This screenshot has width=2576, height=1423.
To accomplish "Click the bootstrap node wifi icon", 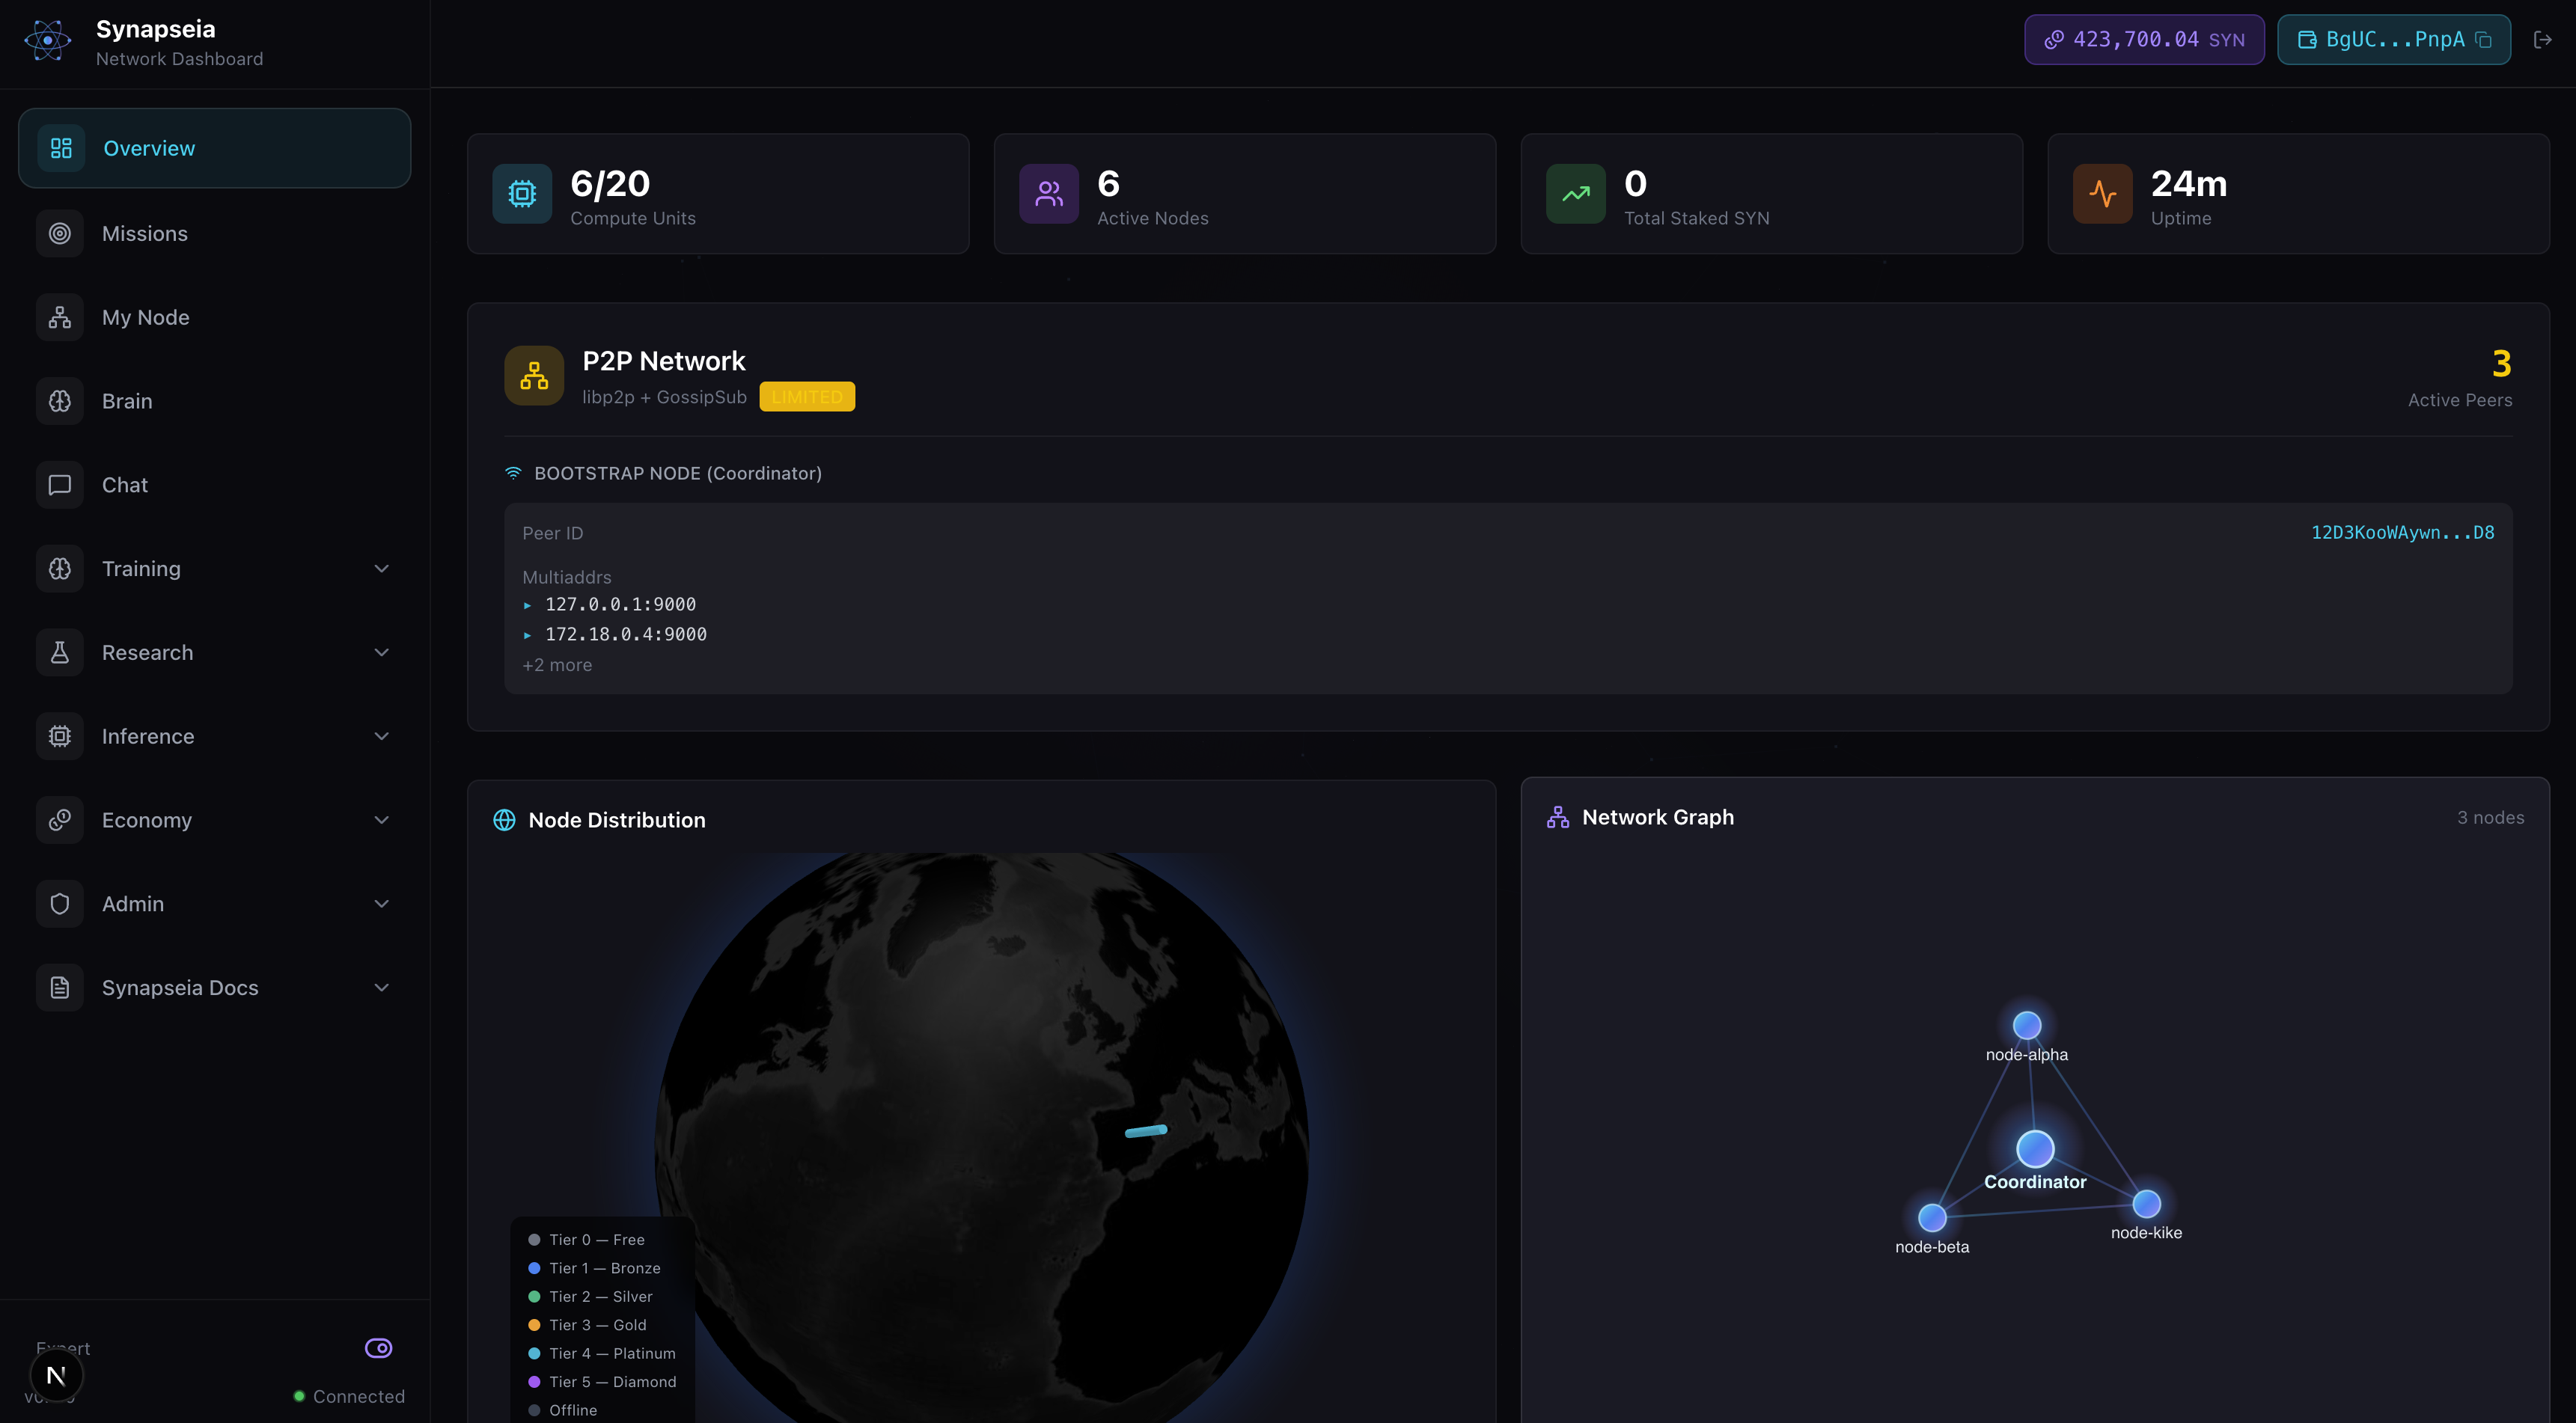I will (x=513, y=473).
